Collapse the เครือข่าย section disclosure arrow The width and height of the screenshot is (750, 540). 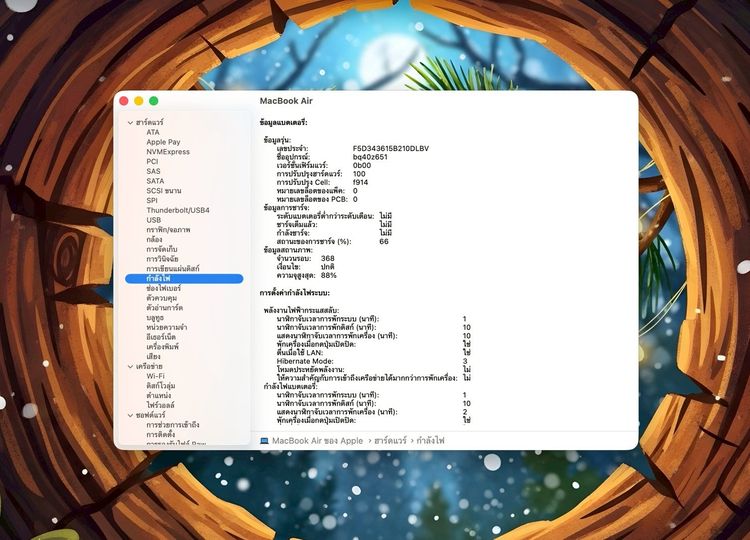coord(129,366)
